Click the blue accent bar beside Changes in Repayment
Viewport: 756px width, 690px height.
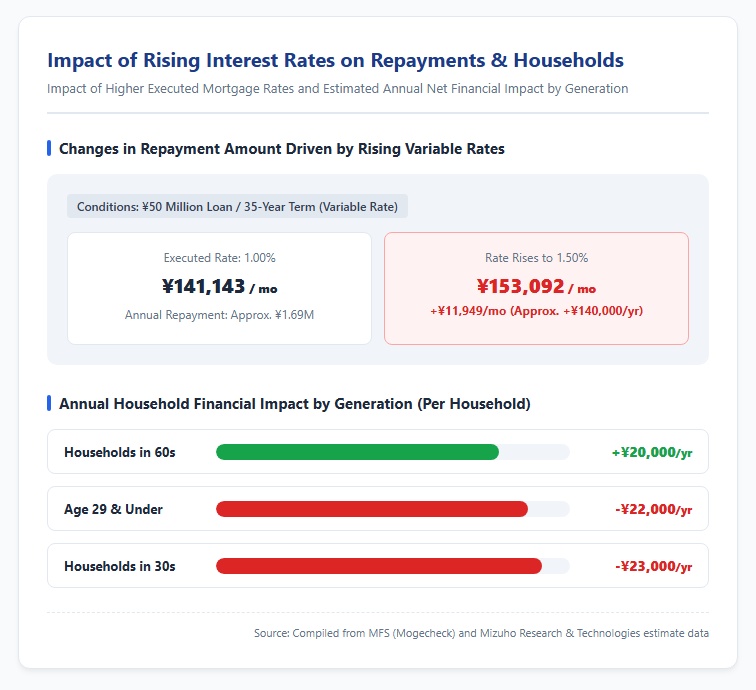[x=49, y=149]
